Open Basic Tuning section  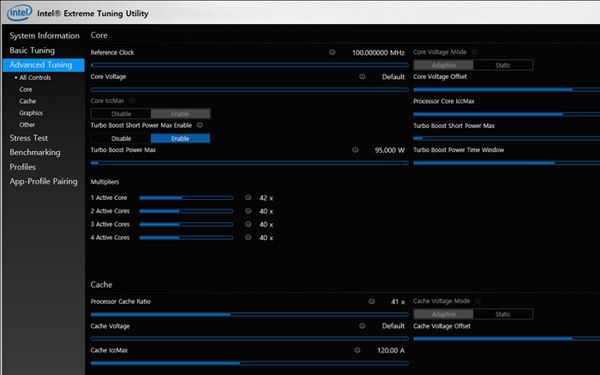click(32, 50)
